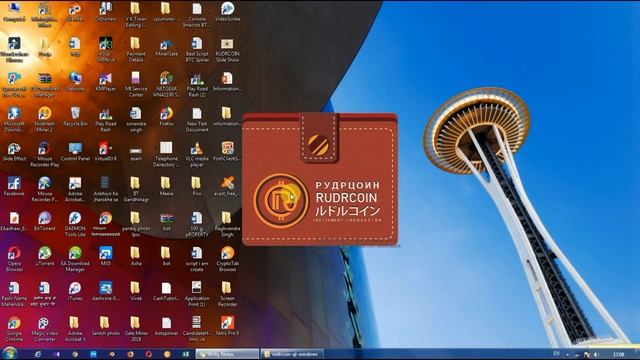Launch iTunes from desktop
The width and height of the screenshot is (640, 360).
point(75,291)
